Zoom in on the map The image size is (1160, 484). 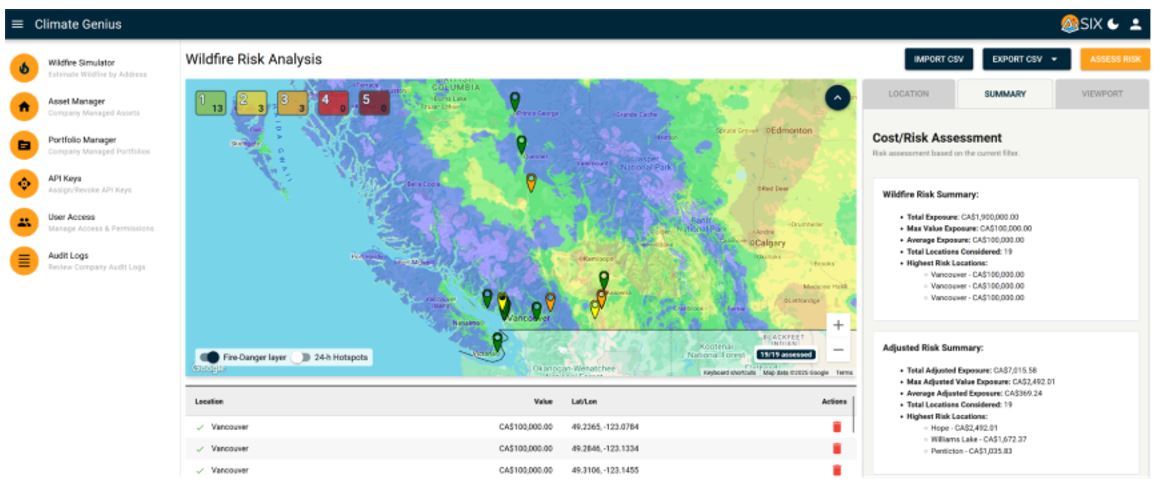coord(838,325)
